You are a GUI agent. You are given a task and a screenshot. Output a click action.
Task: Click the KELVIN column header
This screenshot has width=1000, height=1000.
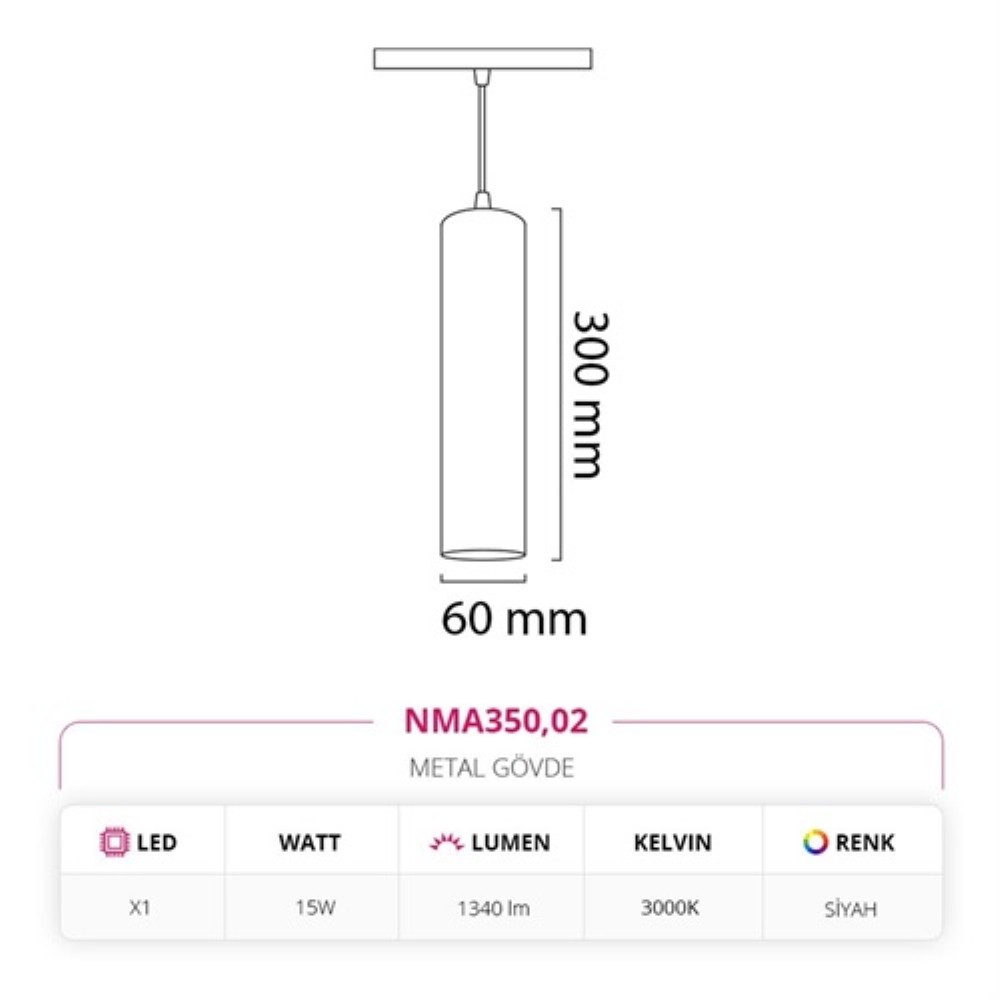[x=672, y=842]
